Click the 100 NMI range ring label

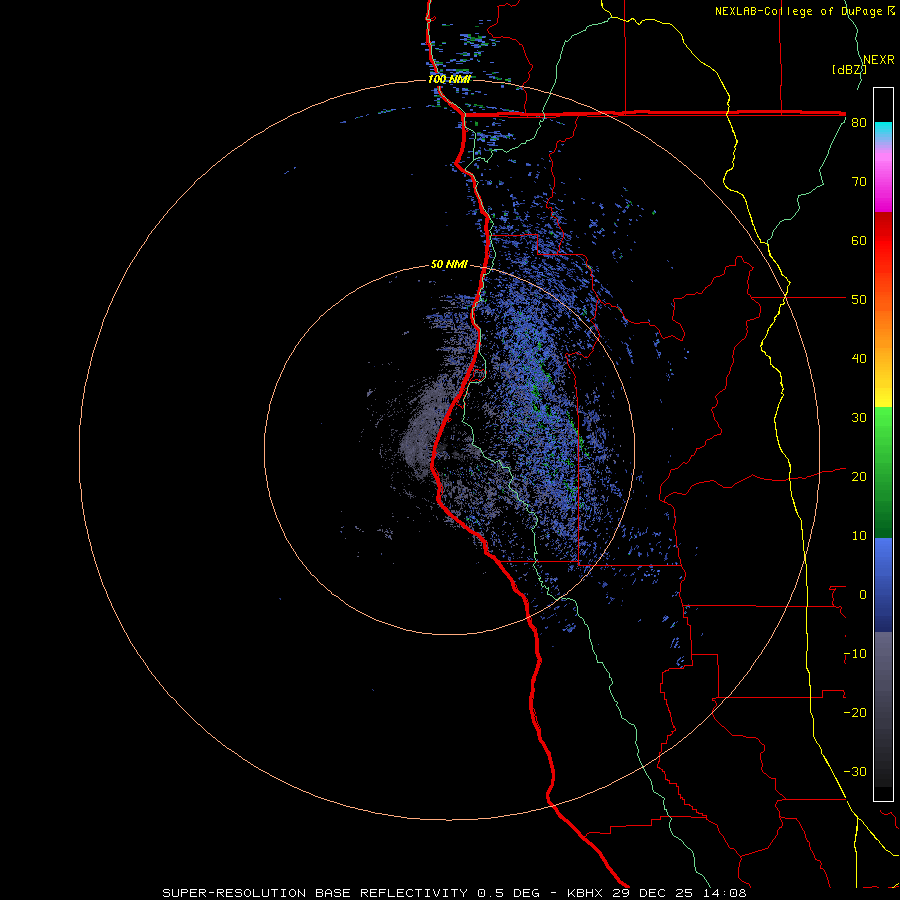point(449,79)
